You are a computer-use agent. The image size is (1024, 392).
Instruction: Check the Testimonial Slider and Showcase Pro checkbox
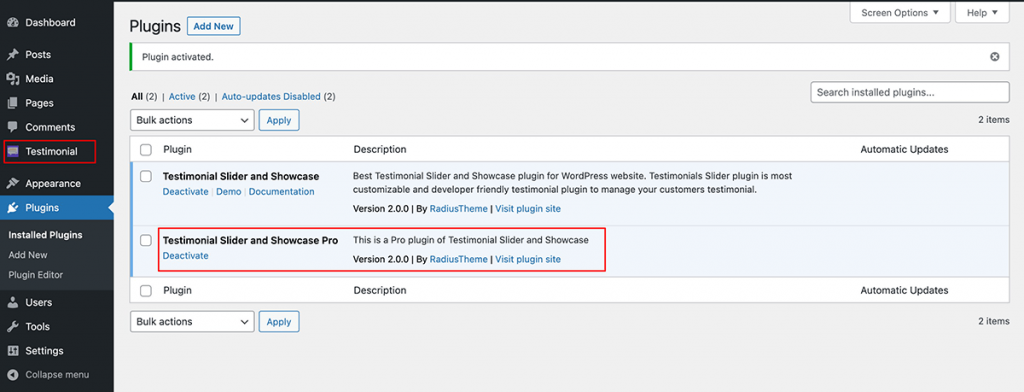[x=146, y=240]
